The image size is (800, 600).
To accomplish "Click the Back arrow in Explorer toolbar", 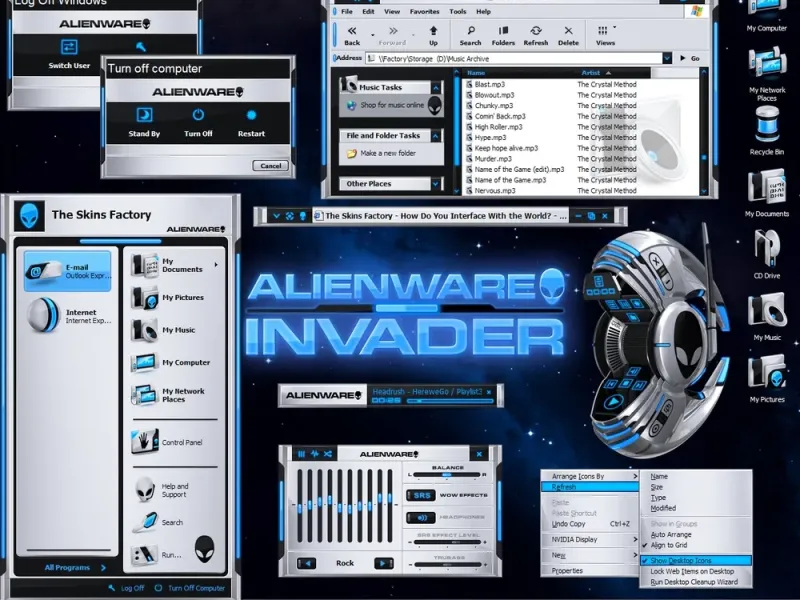I will [352, 31].
